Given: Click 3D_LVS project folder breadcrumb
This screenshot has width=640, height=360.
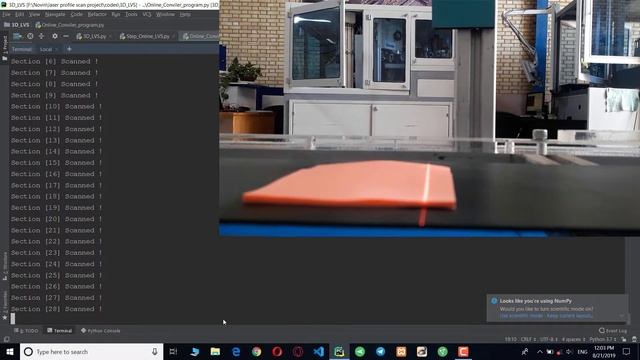Looking at the screenshot, I should [17, 25].
